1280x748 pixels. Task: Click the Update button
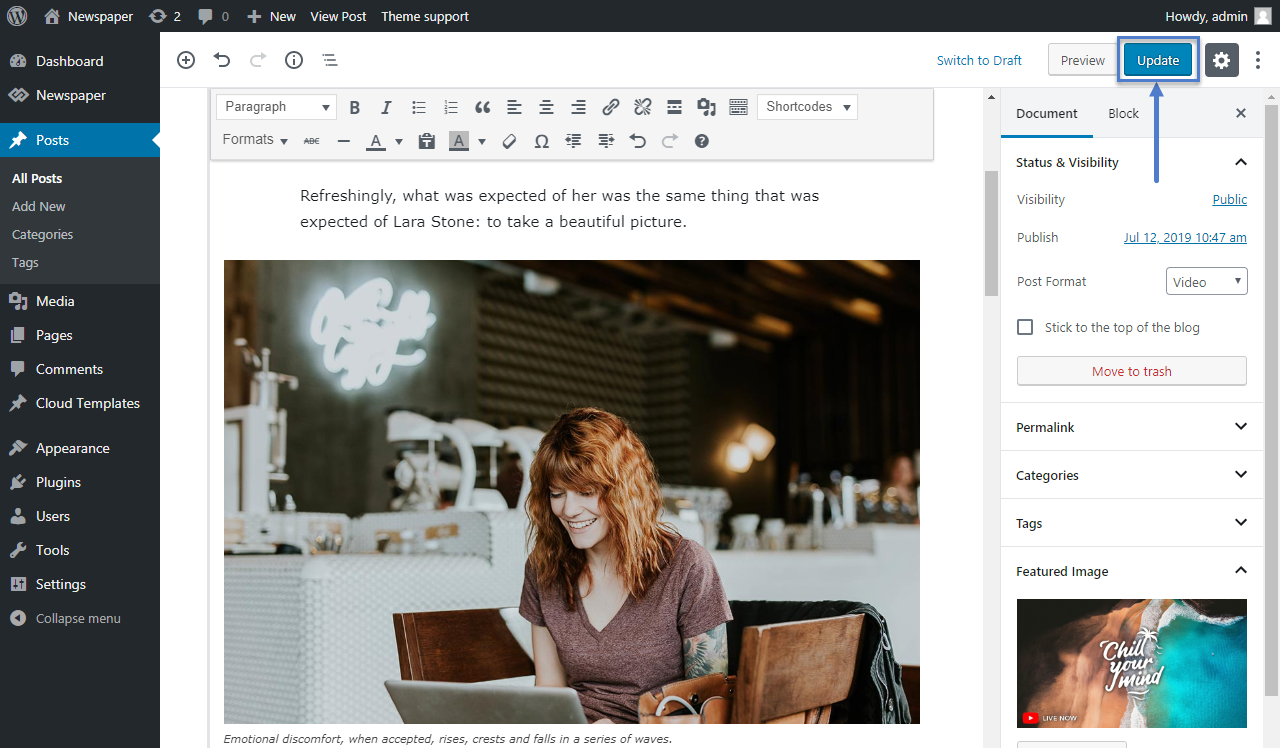pyautogui.click(x=1158, y=60)
